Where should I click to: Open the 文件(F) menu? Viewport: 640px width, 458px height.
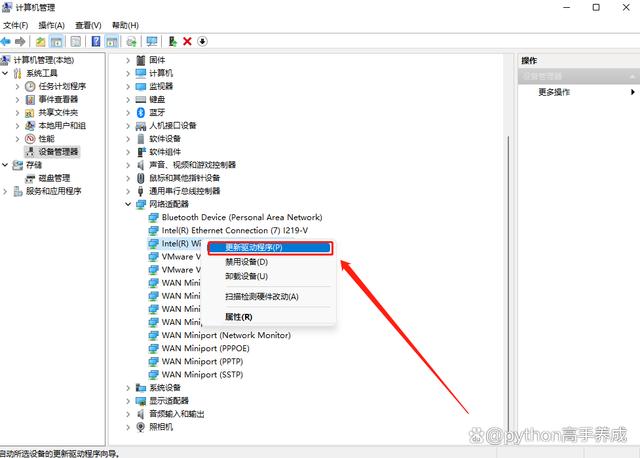(x=16, y=25)
